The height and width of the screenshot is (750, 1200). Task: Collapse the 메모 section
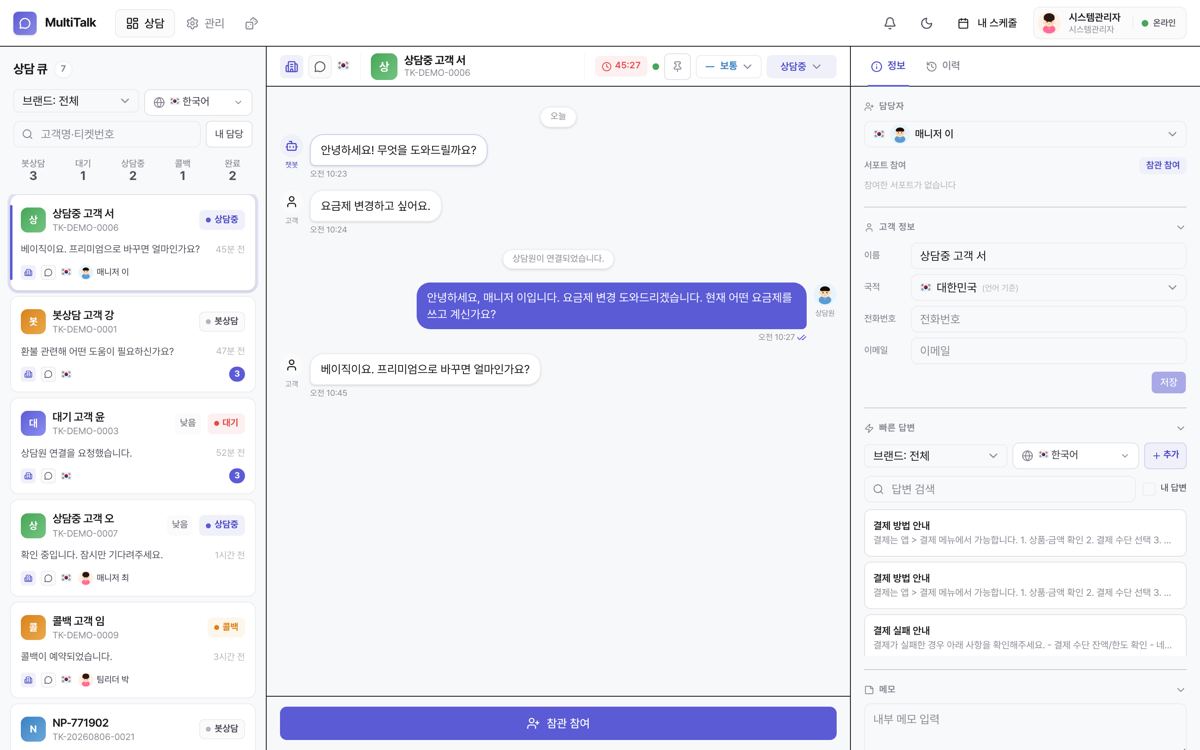tap(1180, 690)
